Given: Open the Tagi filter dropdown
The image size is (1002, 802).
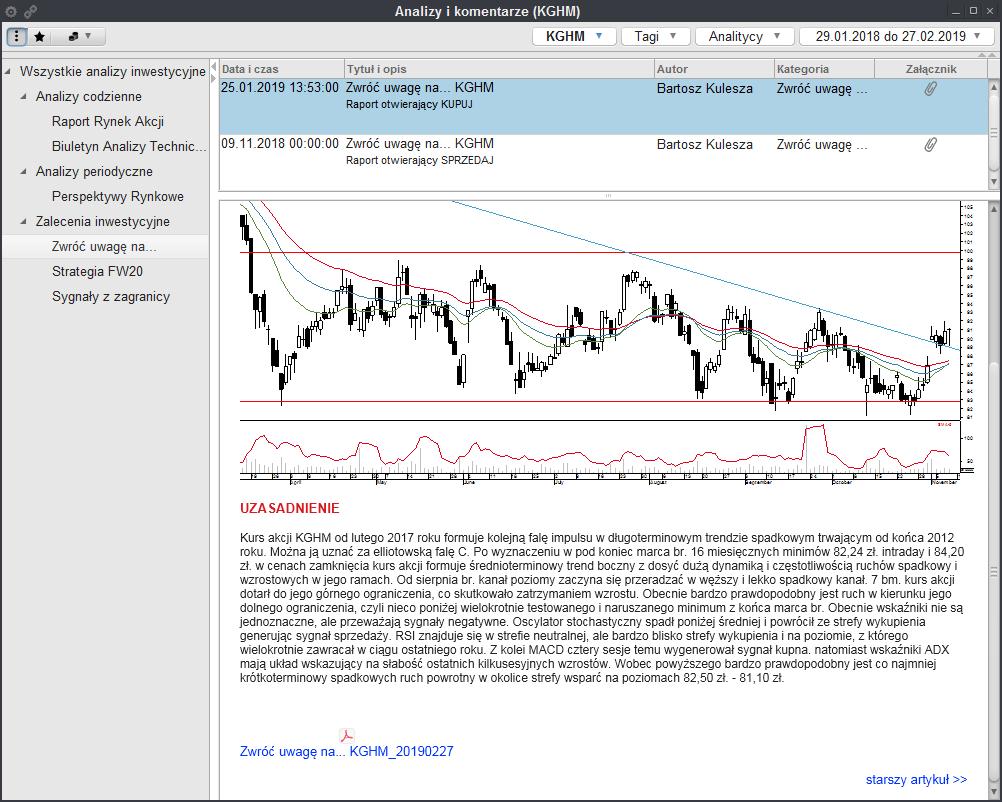Looking at the screenshot, I should tap(656, 36).
